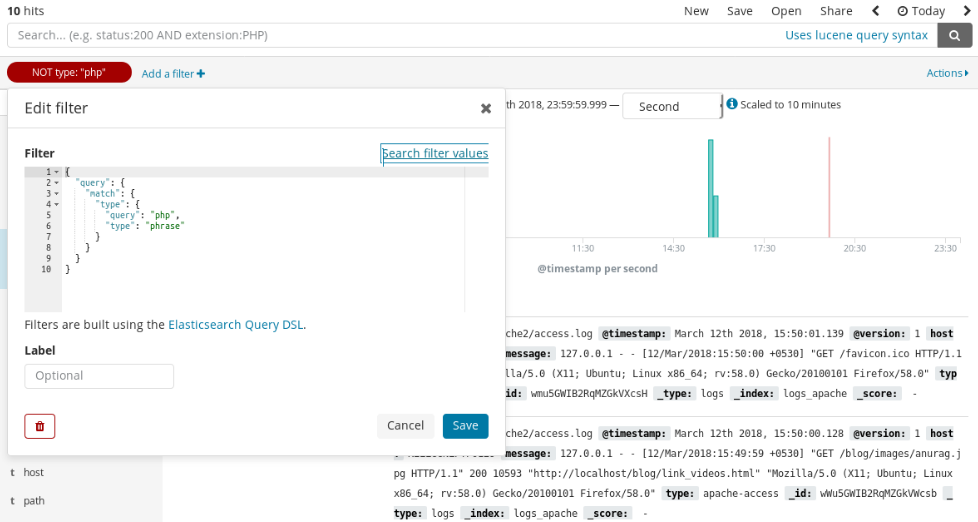Toggle the NOT type "php" filter pill
This screenshot has width=978, height=522.
(69, 72)
